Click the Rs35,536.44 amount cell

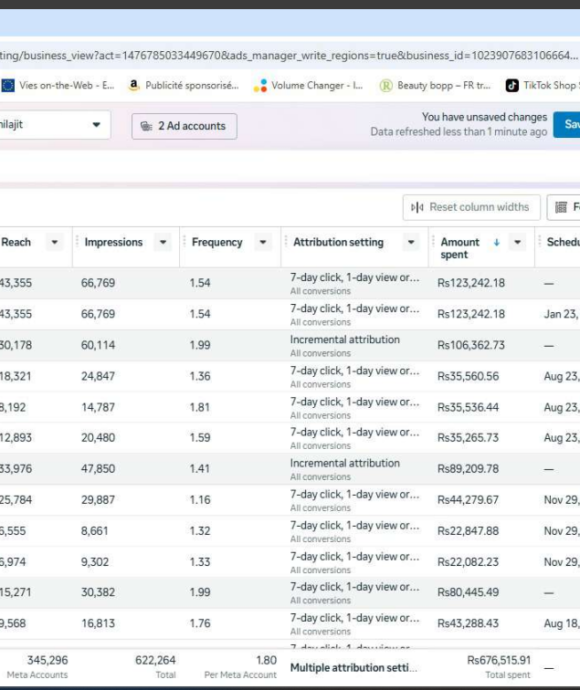(468, 407)
